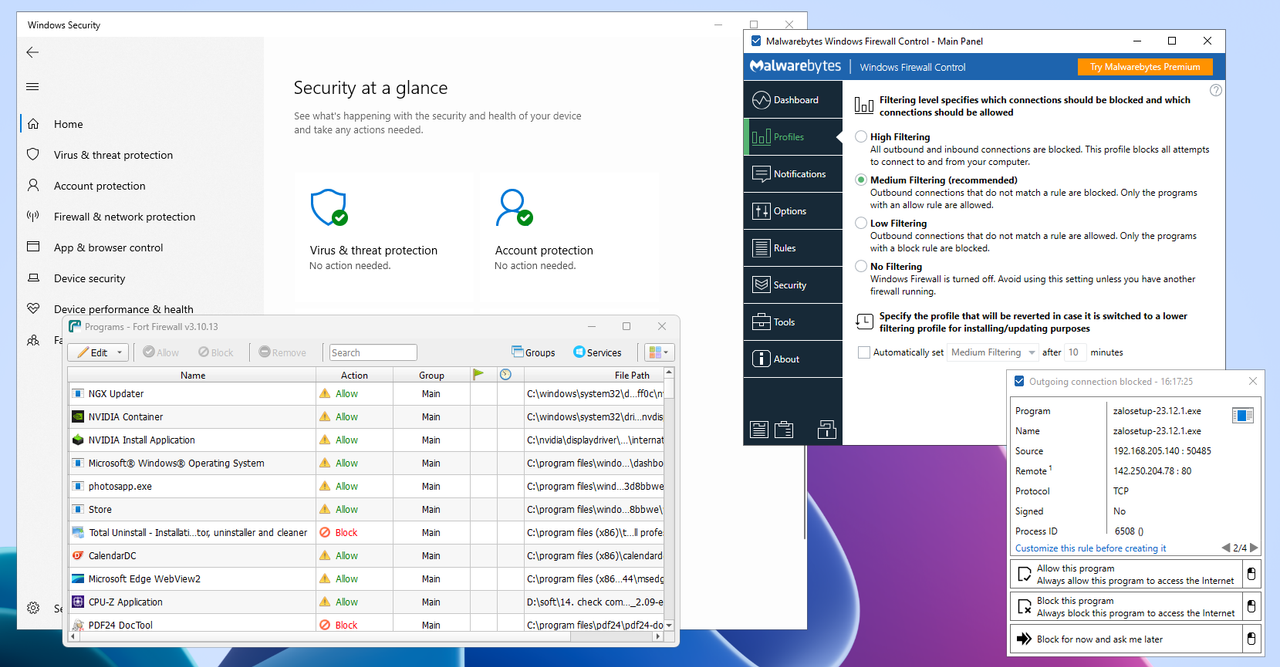Select Low Filtering profile
The image size is (1280, 667).
coord(862,223)
